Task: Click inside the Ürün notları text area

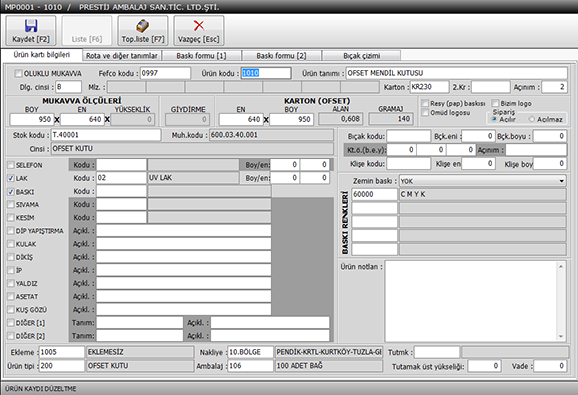Action: pyautogui.click(x=471, y=301)
